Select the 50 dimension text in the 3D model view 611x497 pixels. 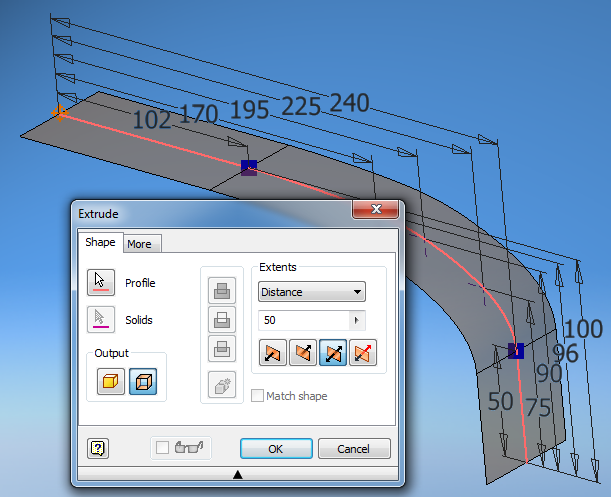tap(501, 401)
